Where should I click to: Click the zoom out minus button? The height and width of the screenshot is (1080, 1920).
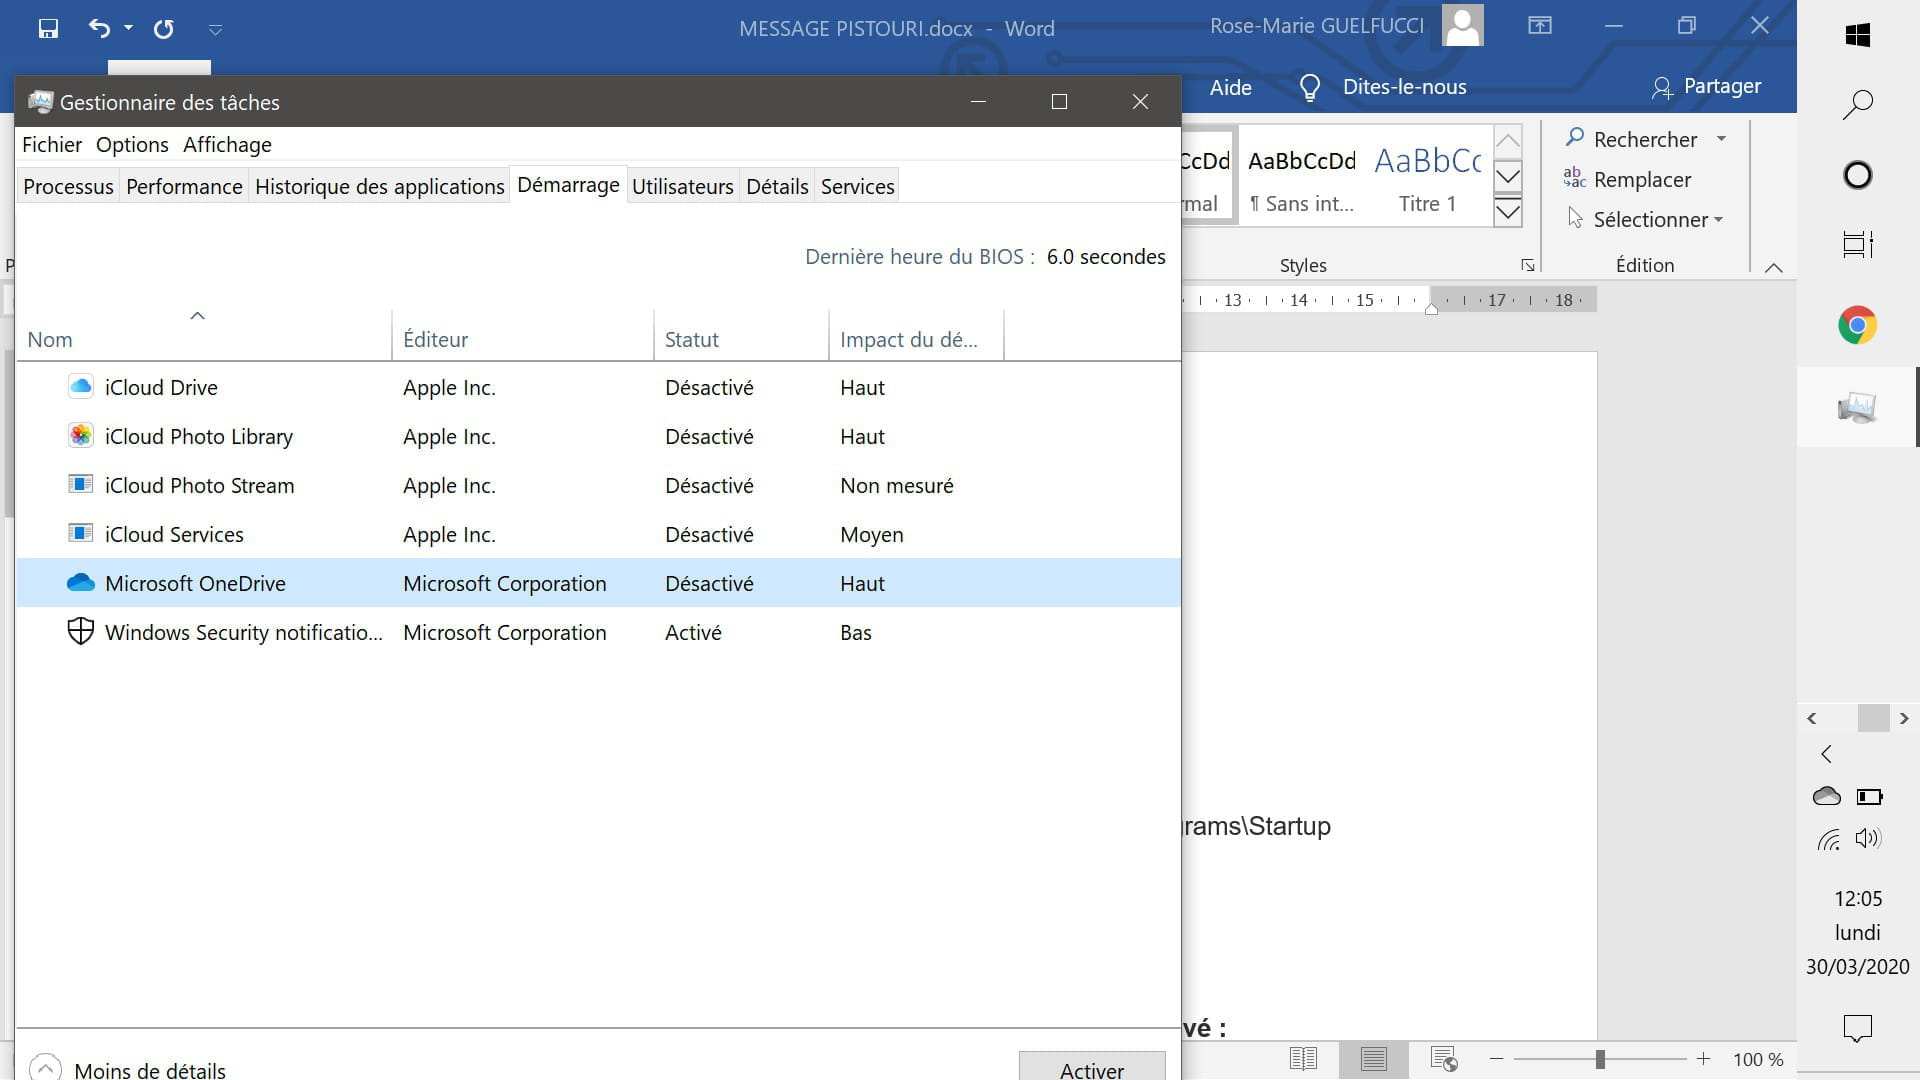1497,1059
